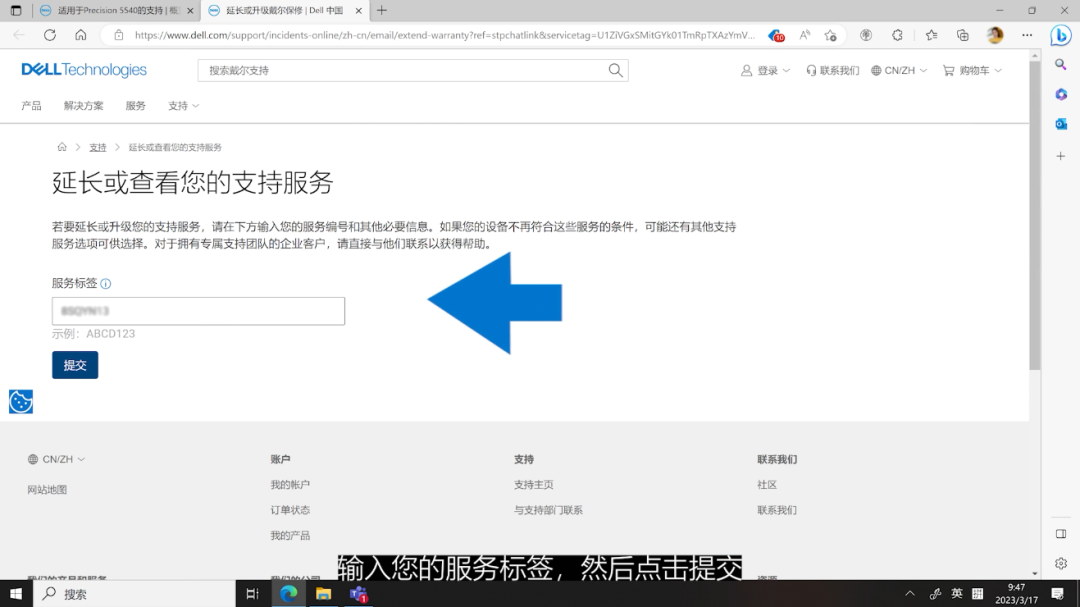The image size is (1080, 607).
Task: Click the info icon beside 服务标签
Action: click(105, 283)
